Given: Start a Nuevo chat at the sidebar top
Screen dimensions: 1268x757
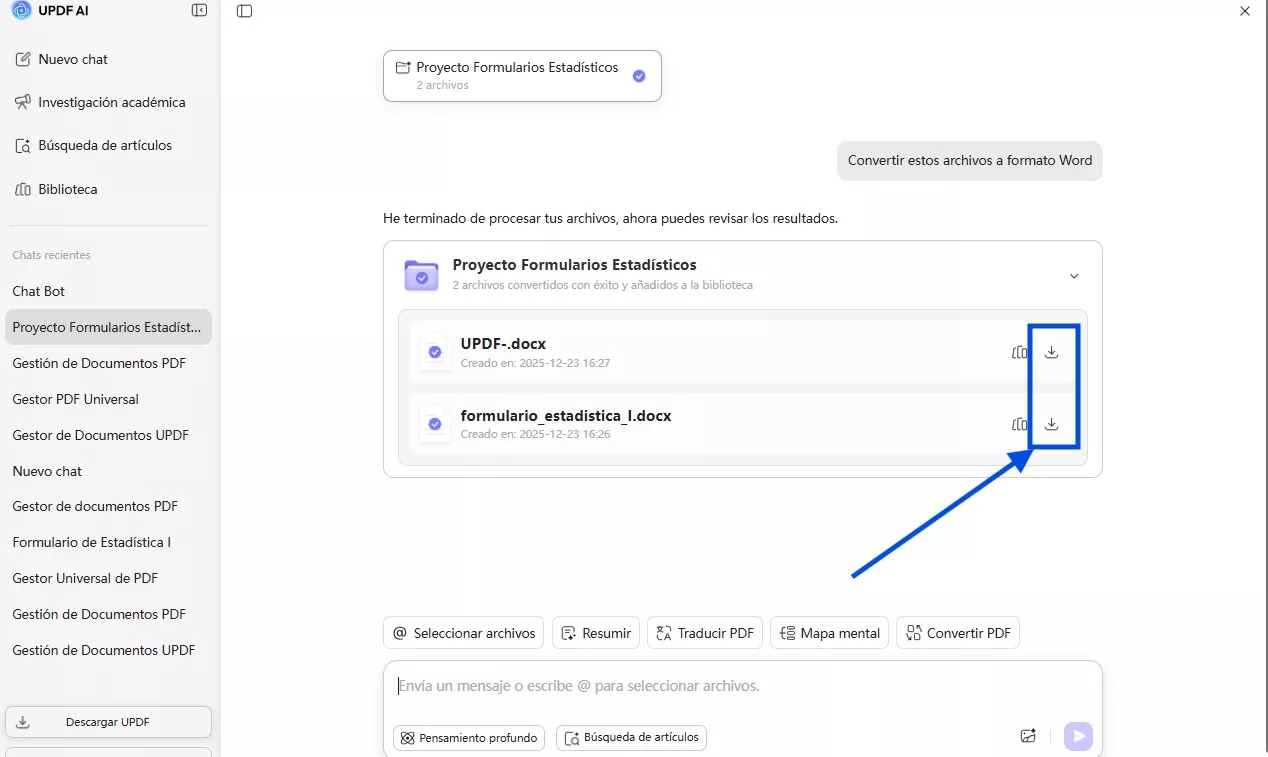Looking at the screenshot, I should pos(72,59).
